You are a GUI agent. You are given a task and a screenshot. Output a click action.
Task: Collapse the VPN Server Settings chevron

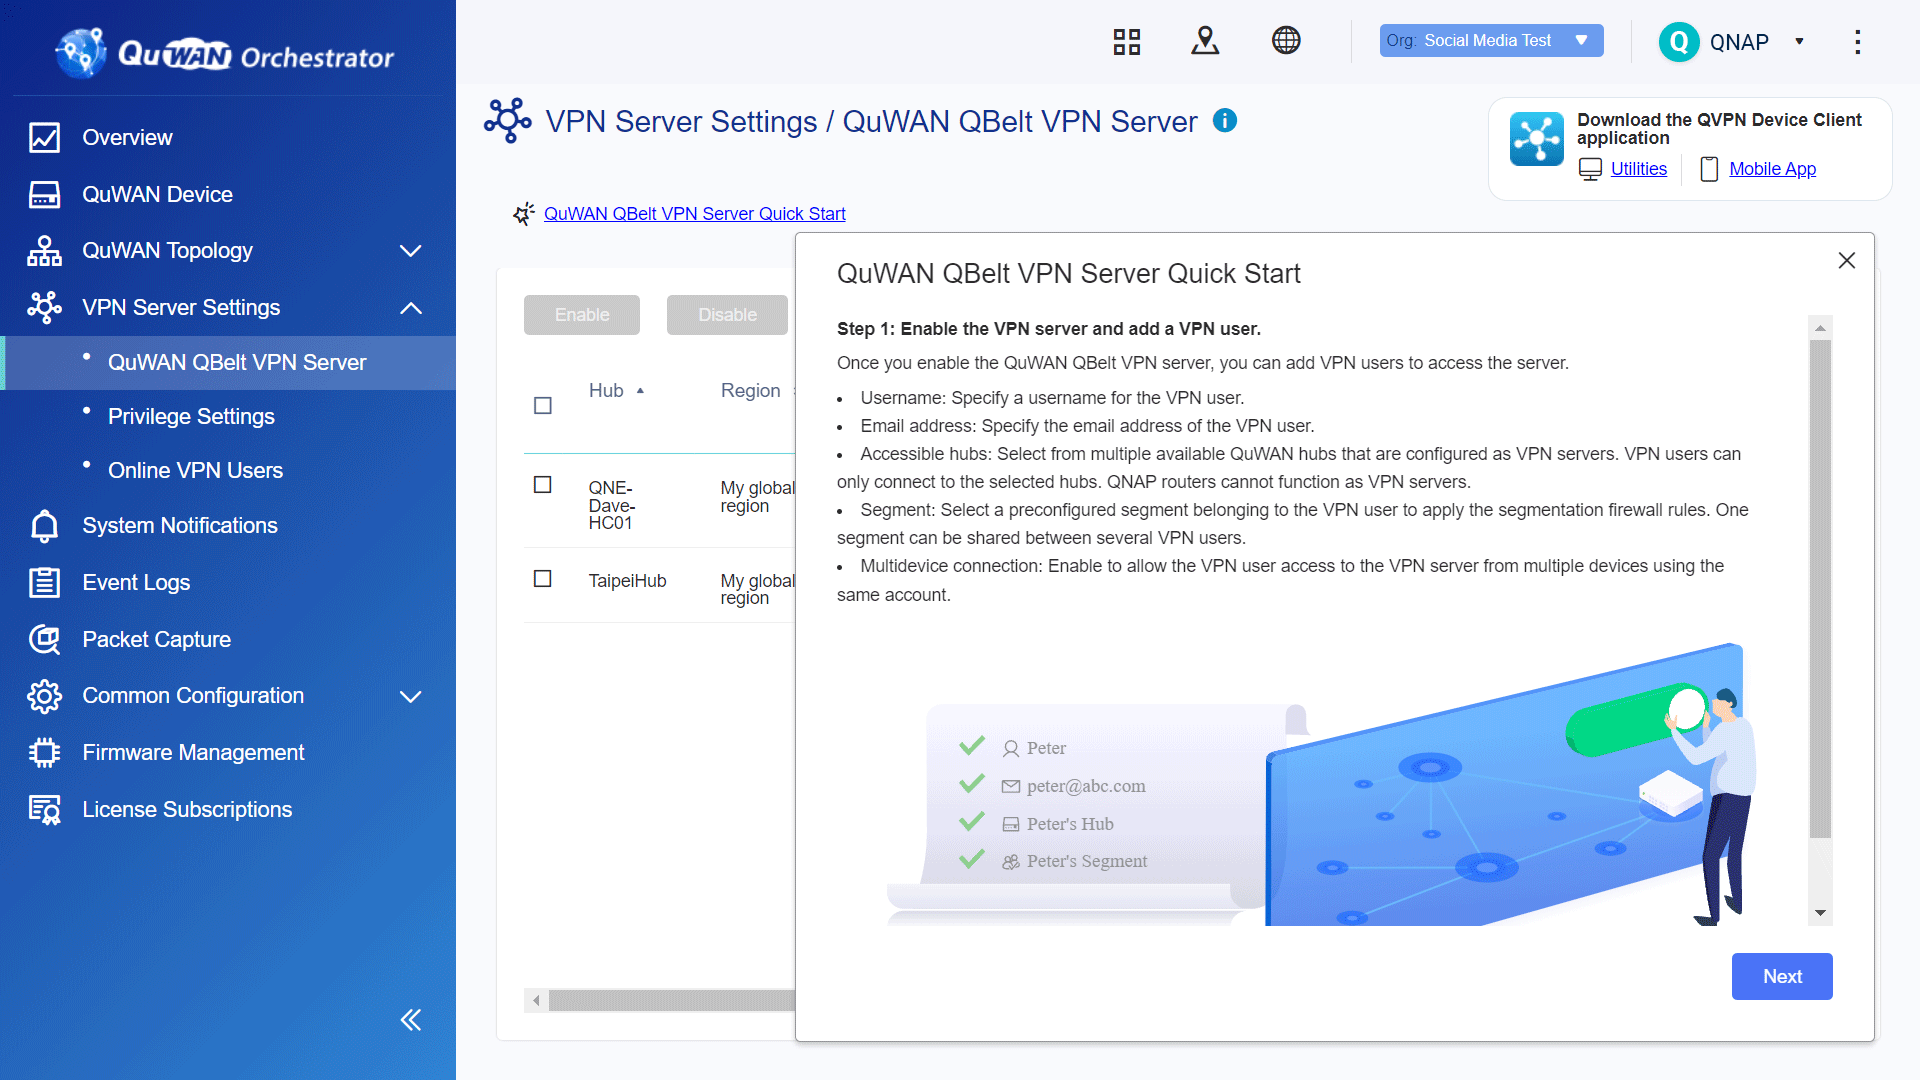(x=411, y=308)
